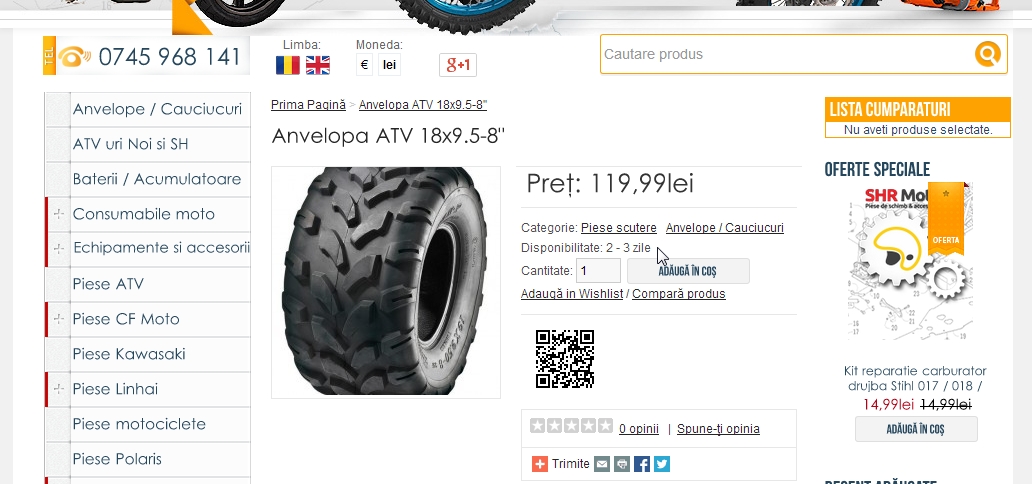Switch language to Romanian flag
This screenshot has width=1032, height=484.
pos(288,65)
